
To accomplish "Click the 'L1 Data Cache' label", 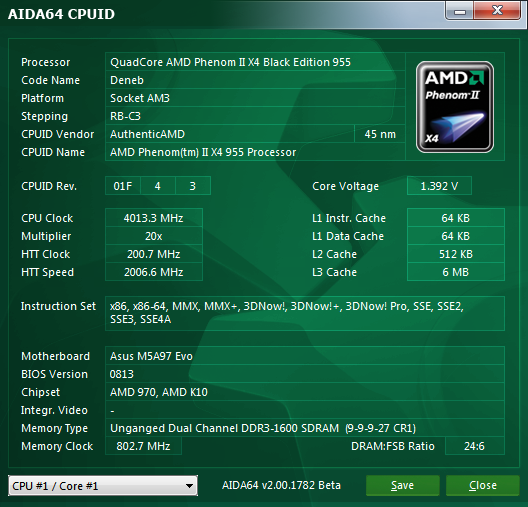I will [348, 236].
